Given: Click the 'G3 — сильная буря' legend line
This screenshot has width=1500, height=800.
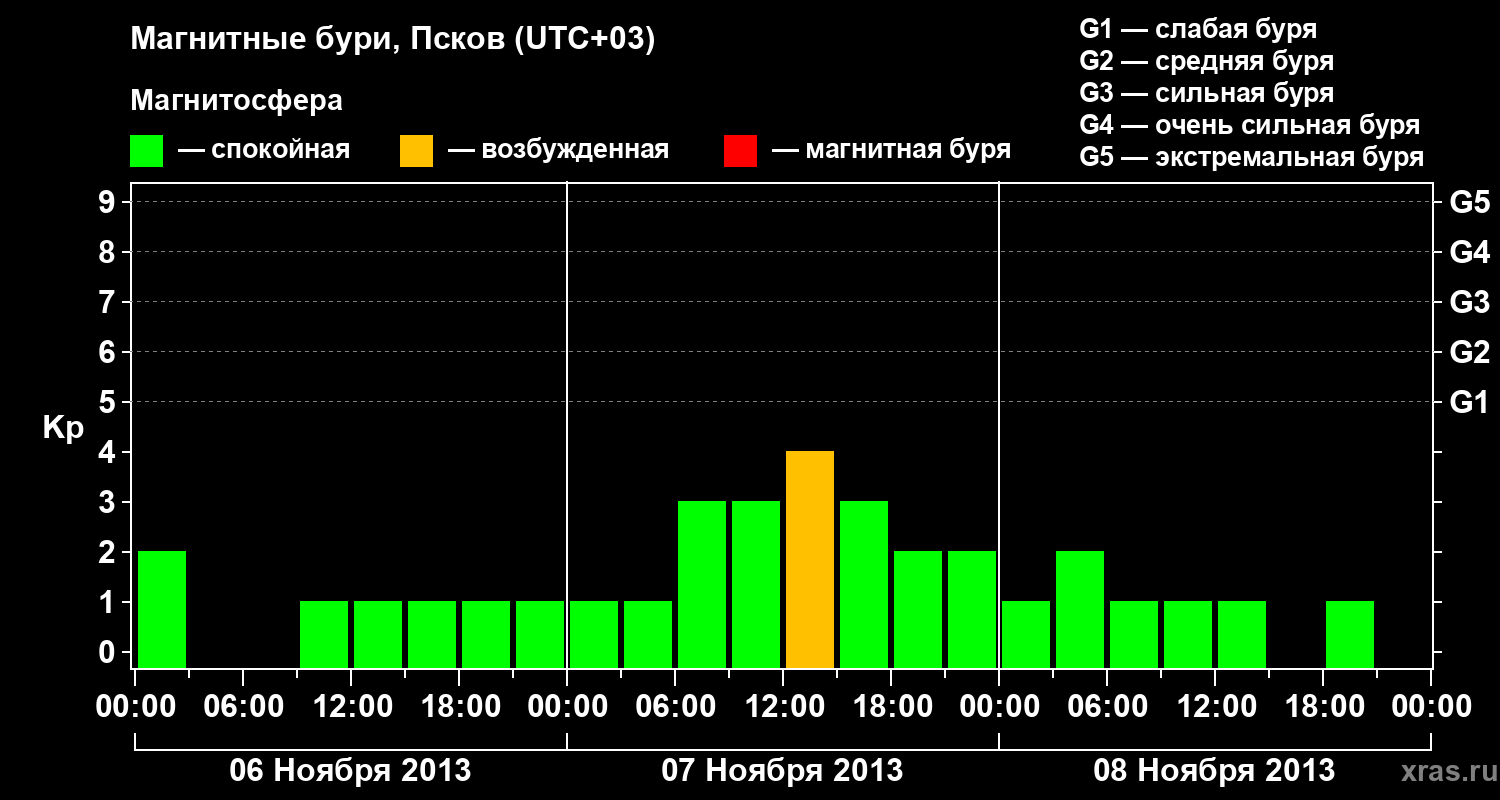Looking at the screenshot, I should (x=1207, y=93).
